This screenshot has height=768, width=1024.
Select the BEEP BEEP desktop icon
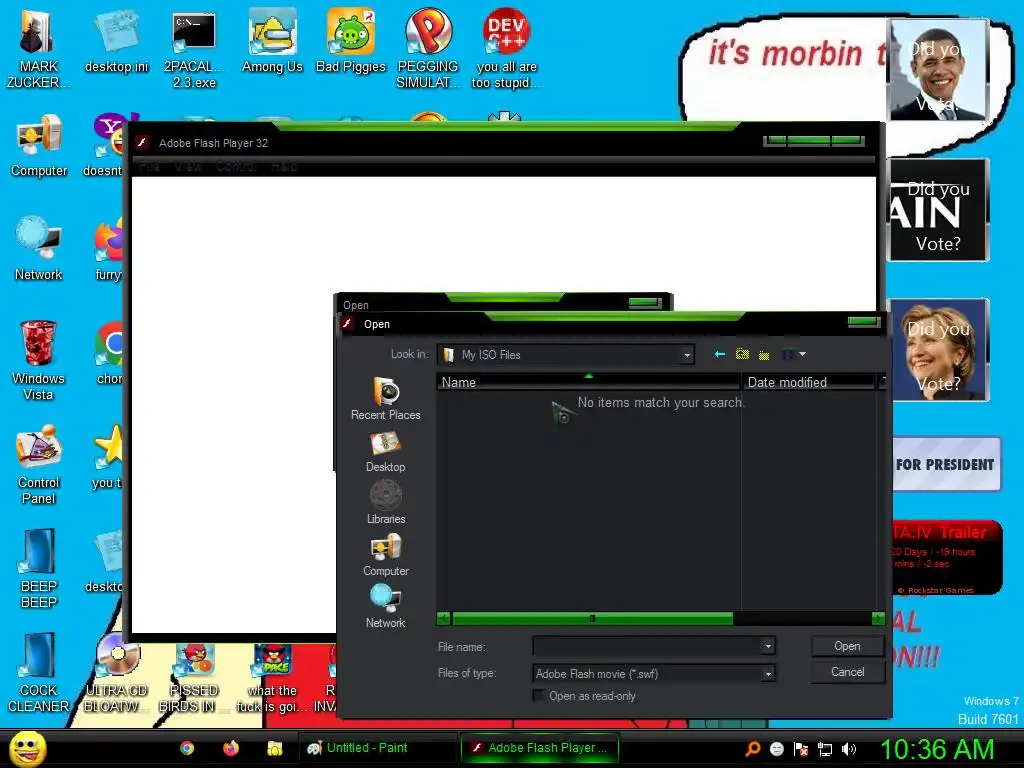[x=39, y=568]
